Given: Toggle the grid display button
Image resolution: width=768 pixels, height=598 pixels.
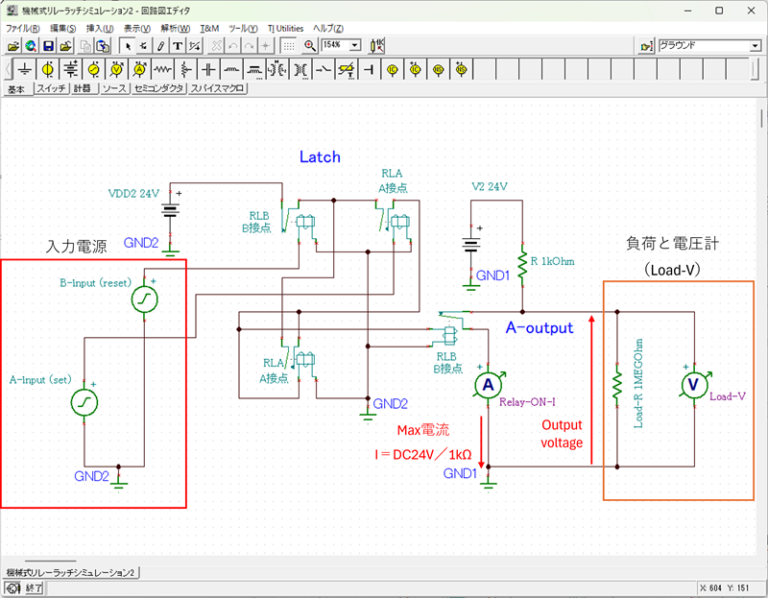Looking at the screenshot, I should 287,46.
